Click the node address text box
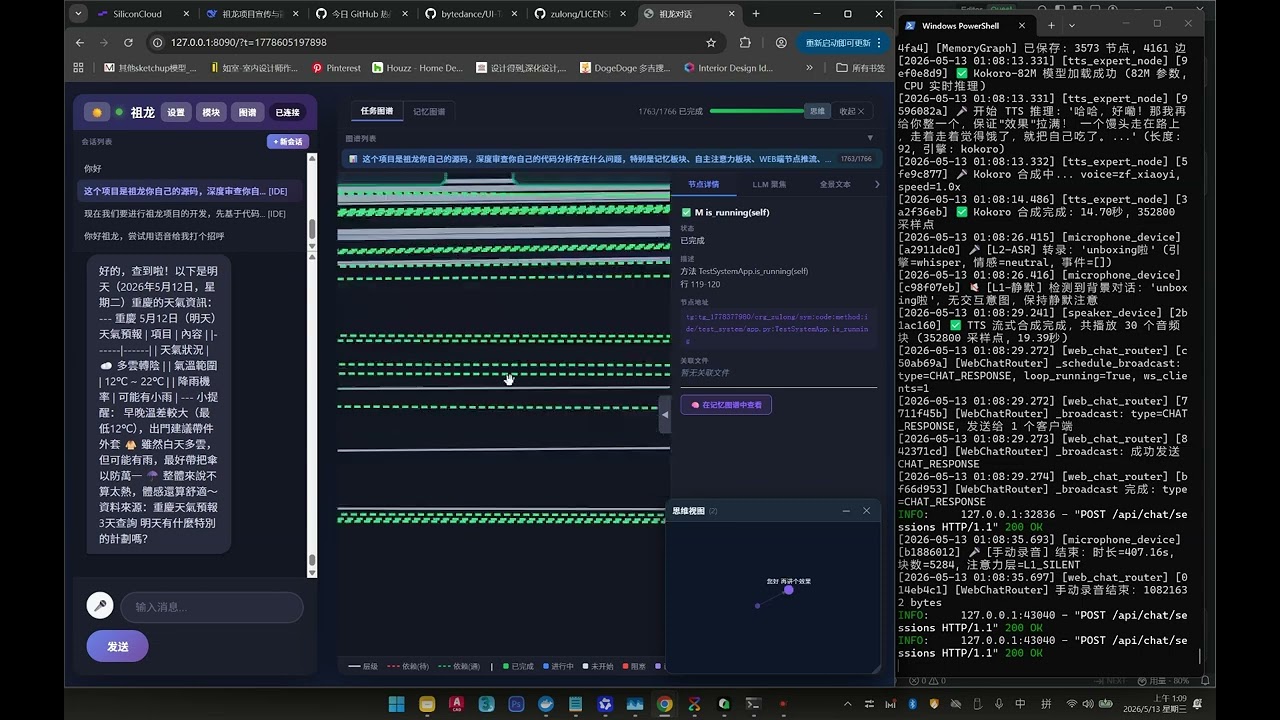Image resolution: width=1280 pixels, height=720 pixels. pyautogui.click(x=778, y=328)
